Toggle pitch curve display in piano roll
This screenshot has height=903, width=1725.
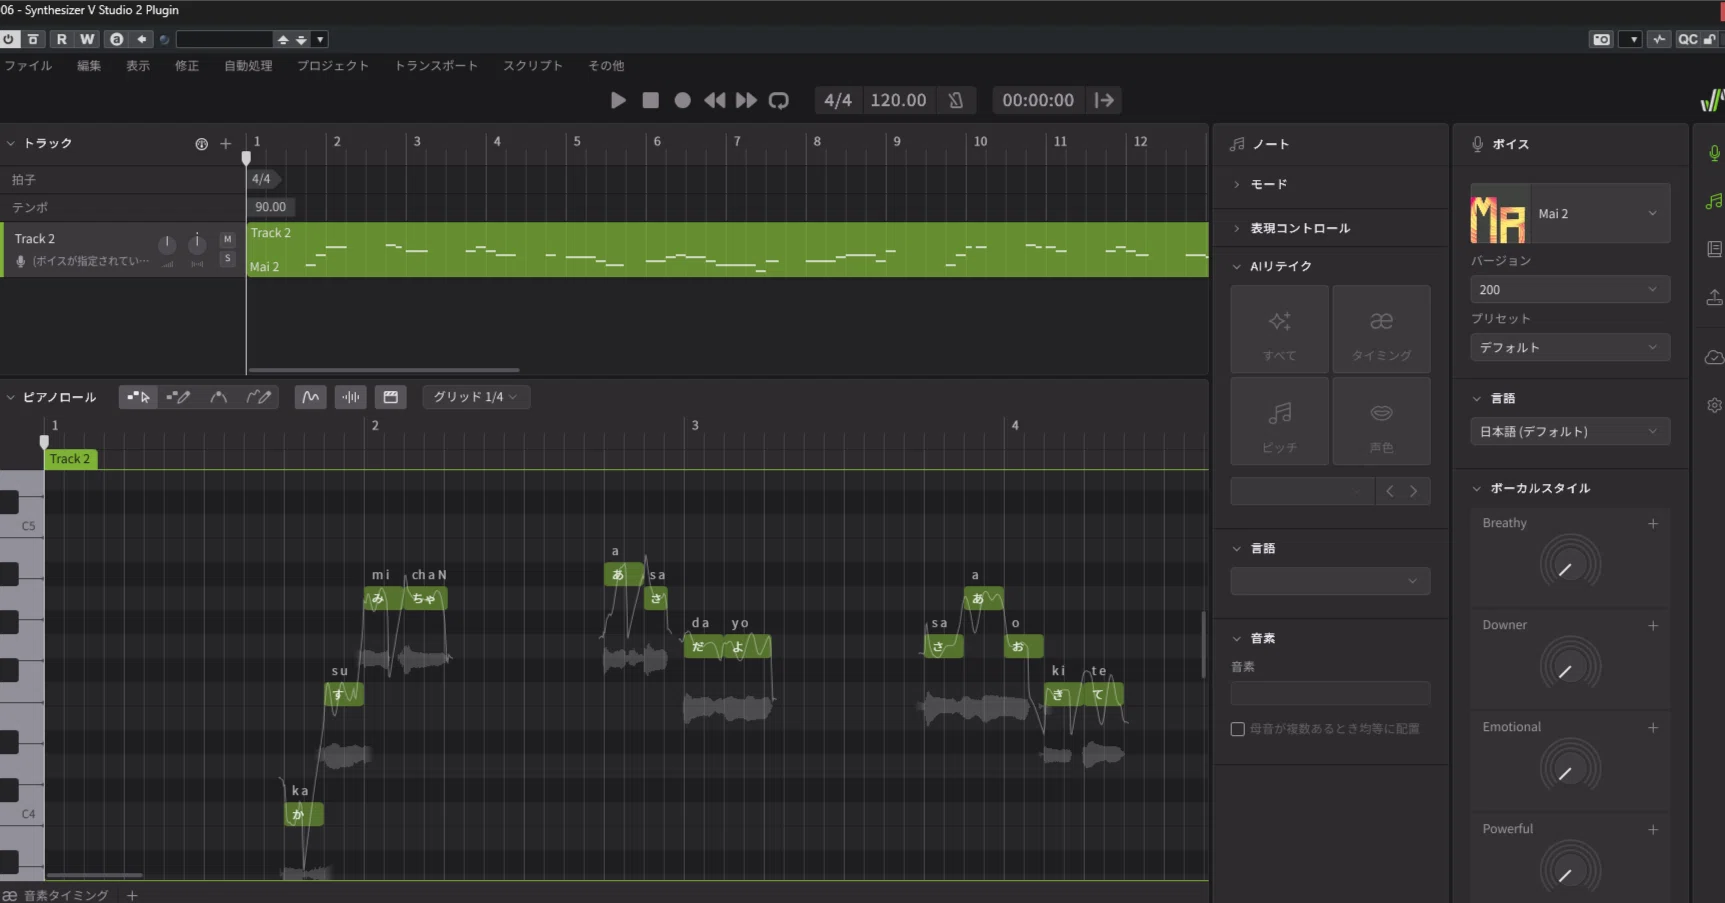[x=311, y=397]
